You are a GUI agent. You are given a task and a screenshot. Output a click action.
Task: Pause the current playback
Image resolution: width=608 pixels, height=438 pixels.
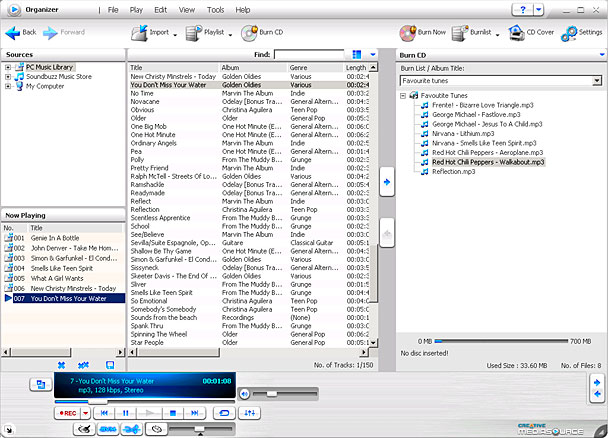pyautogui.click(x=126, y=413)
